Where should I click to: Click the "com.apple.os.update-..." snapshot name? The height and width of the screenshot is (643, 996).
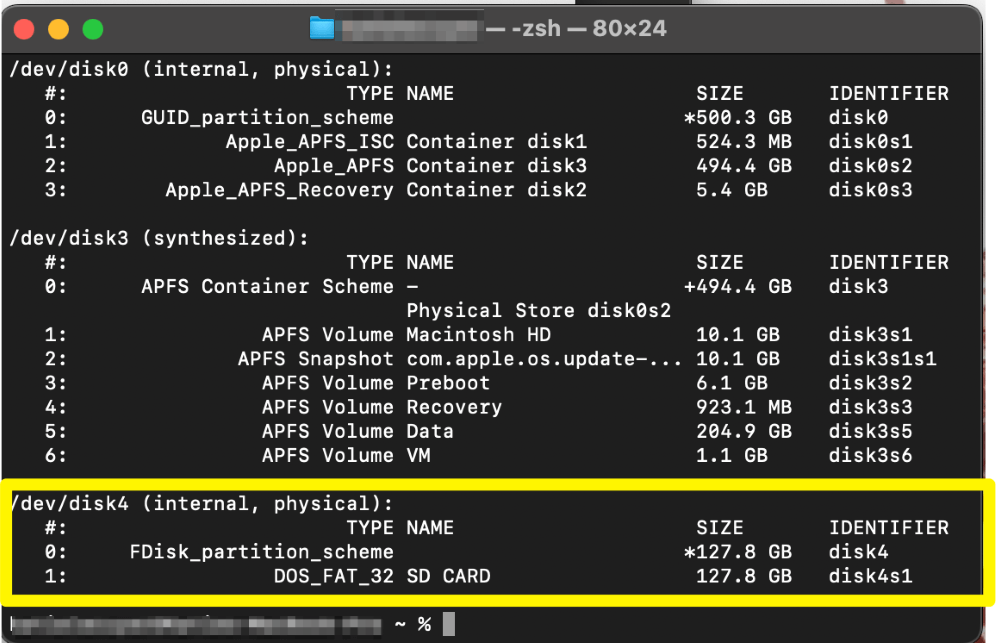544,359
